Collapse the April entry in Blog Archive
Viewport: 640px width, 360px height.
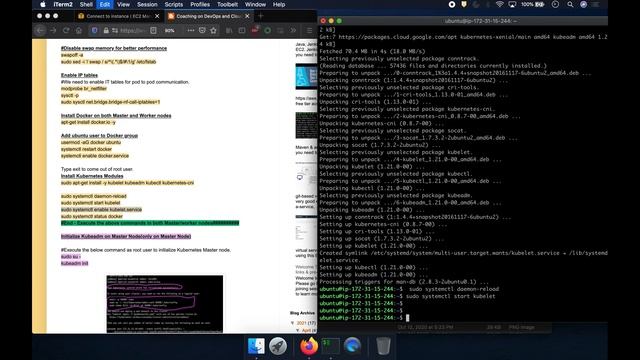(298, 330)
